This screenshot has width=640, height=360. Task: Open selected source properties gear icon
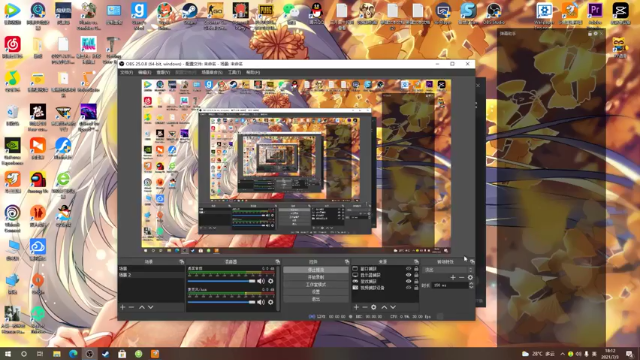pyautogui.click(x=373, y=307)
